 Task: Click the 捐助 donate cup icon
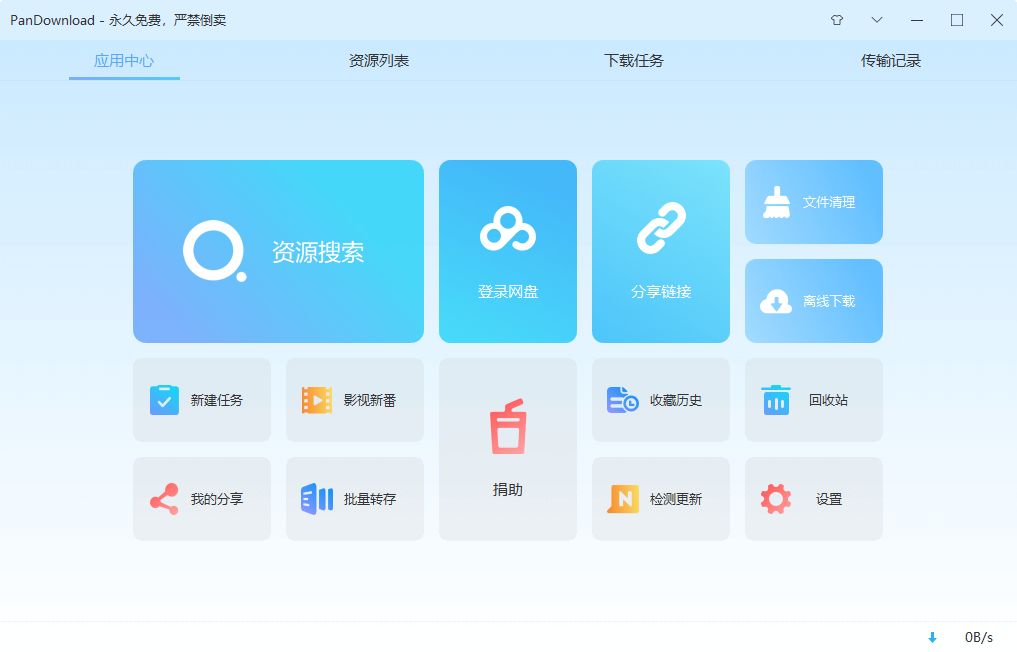(508, 428)
